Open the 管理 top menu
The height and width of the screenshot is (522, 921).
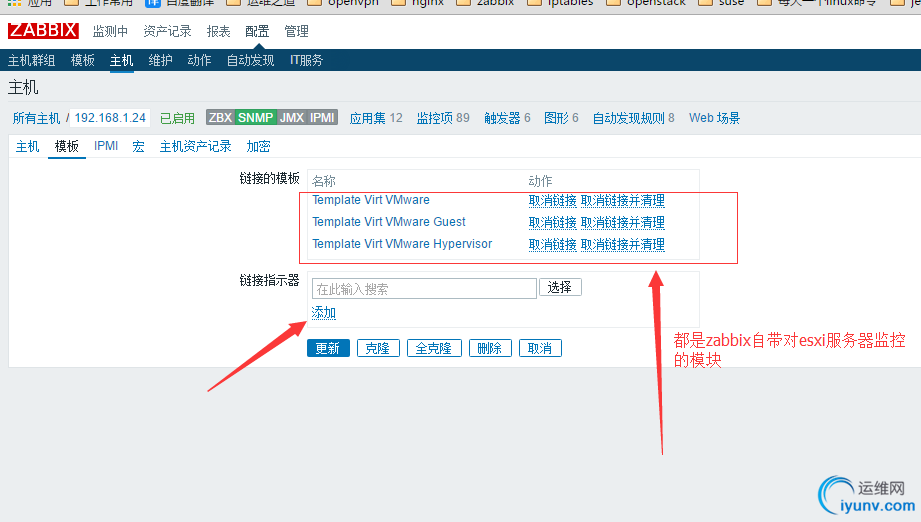(296, 31)
